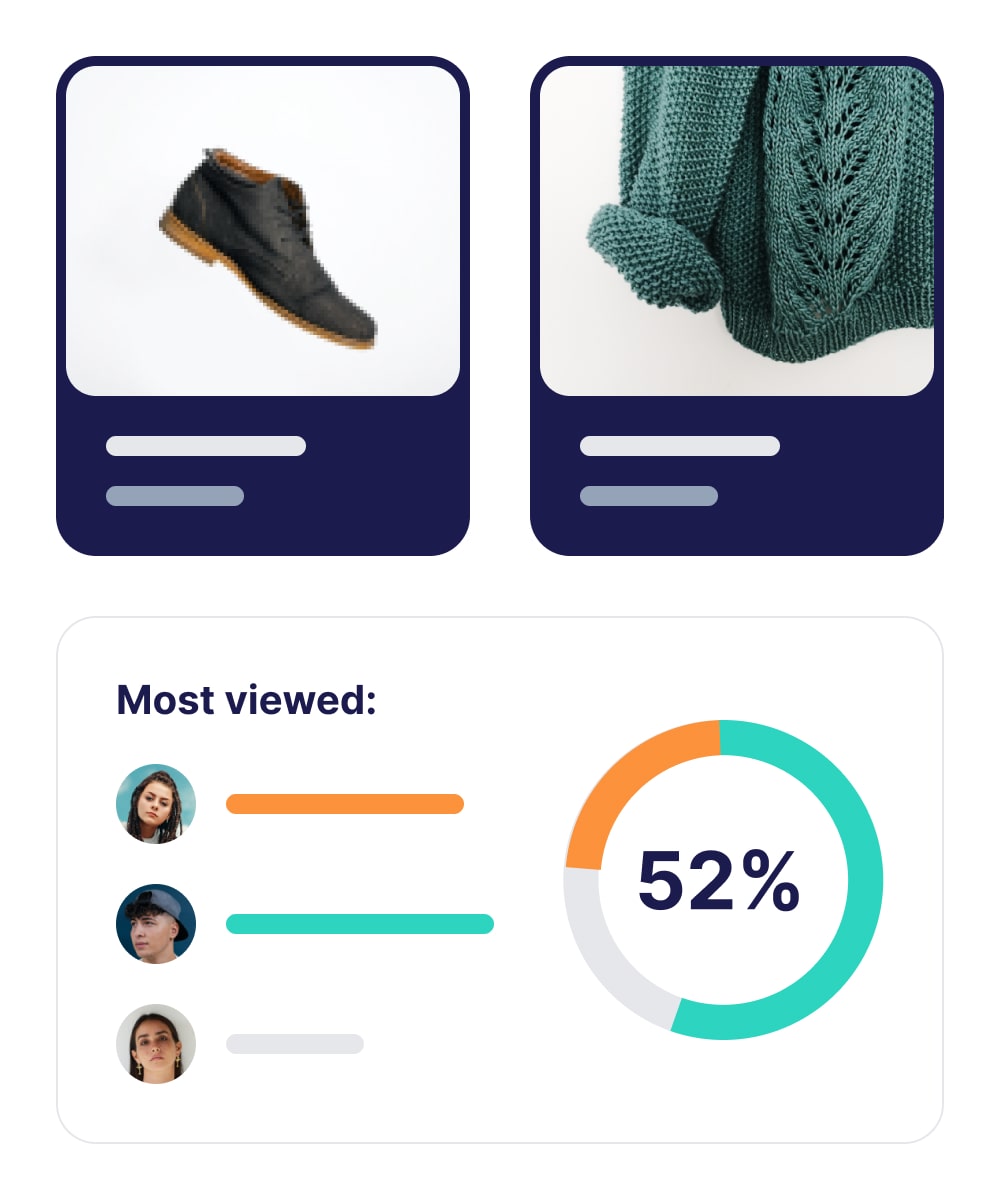The width and height of the screenshot is (1000, 1200).
Task: Select the avatar of person wearing cap
Action: pyautogui.click(x=156, y=924)
